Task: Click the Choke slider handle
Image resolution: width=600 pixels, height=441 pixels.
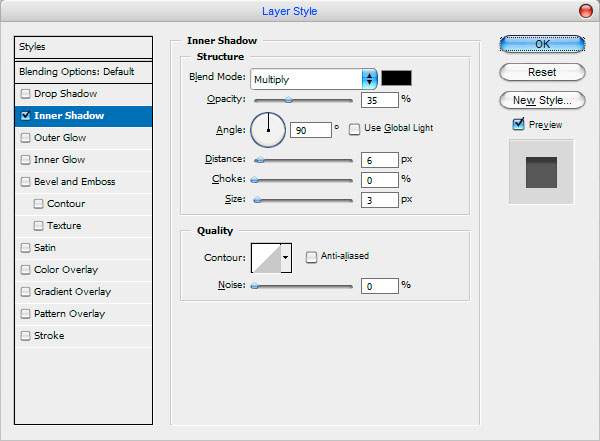Action: [x=254, y=180]
